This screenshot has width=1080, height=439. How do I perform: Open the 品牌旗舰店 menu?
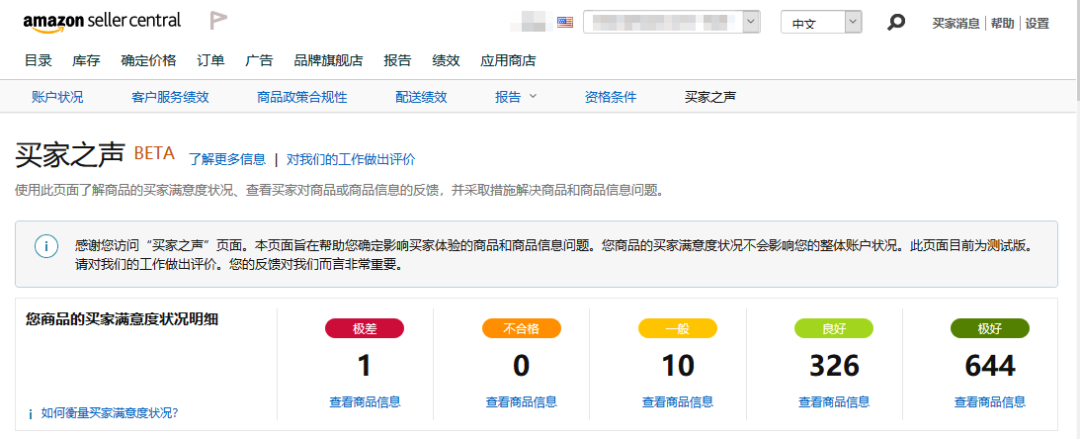pyautogui.click(x=328, y=60)
